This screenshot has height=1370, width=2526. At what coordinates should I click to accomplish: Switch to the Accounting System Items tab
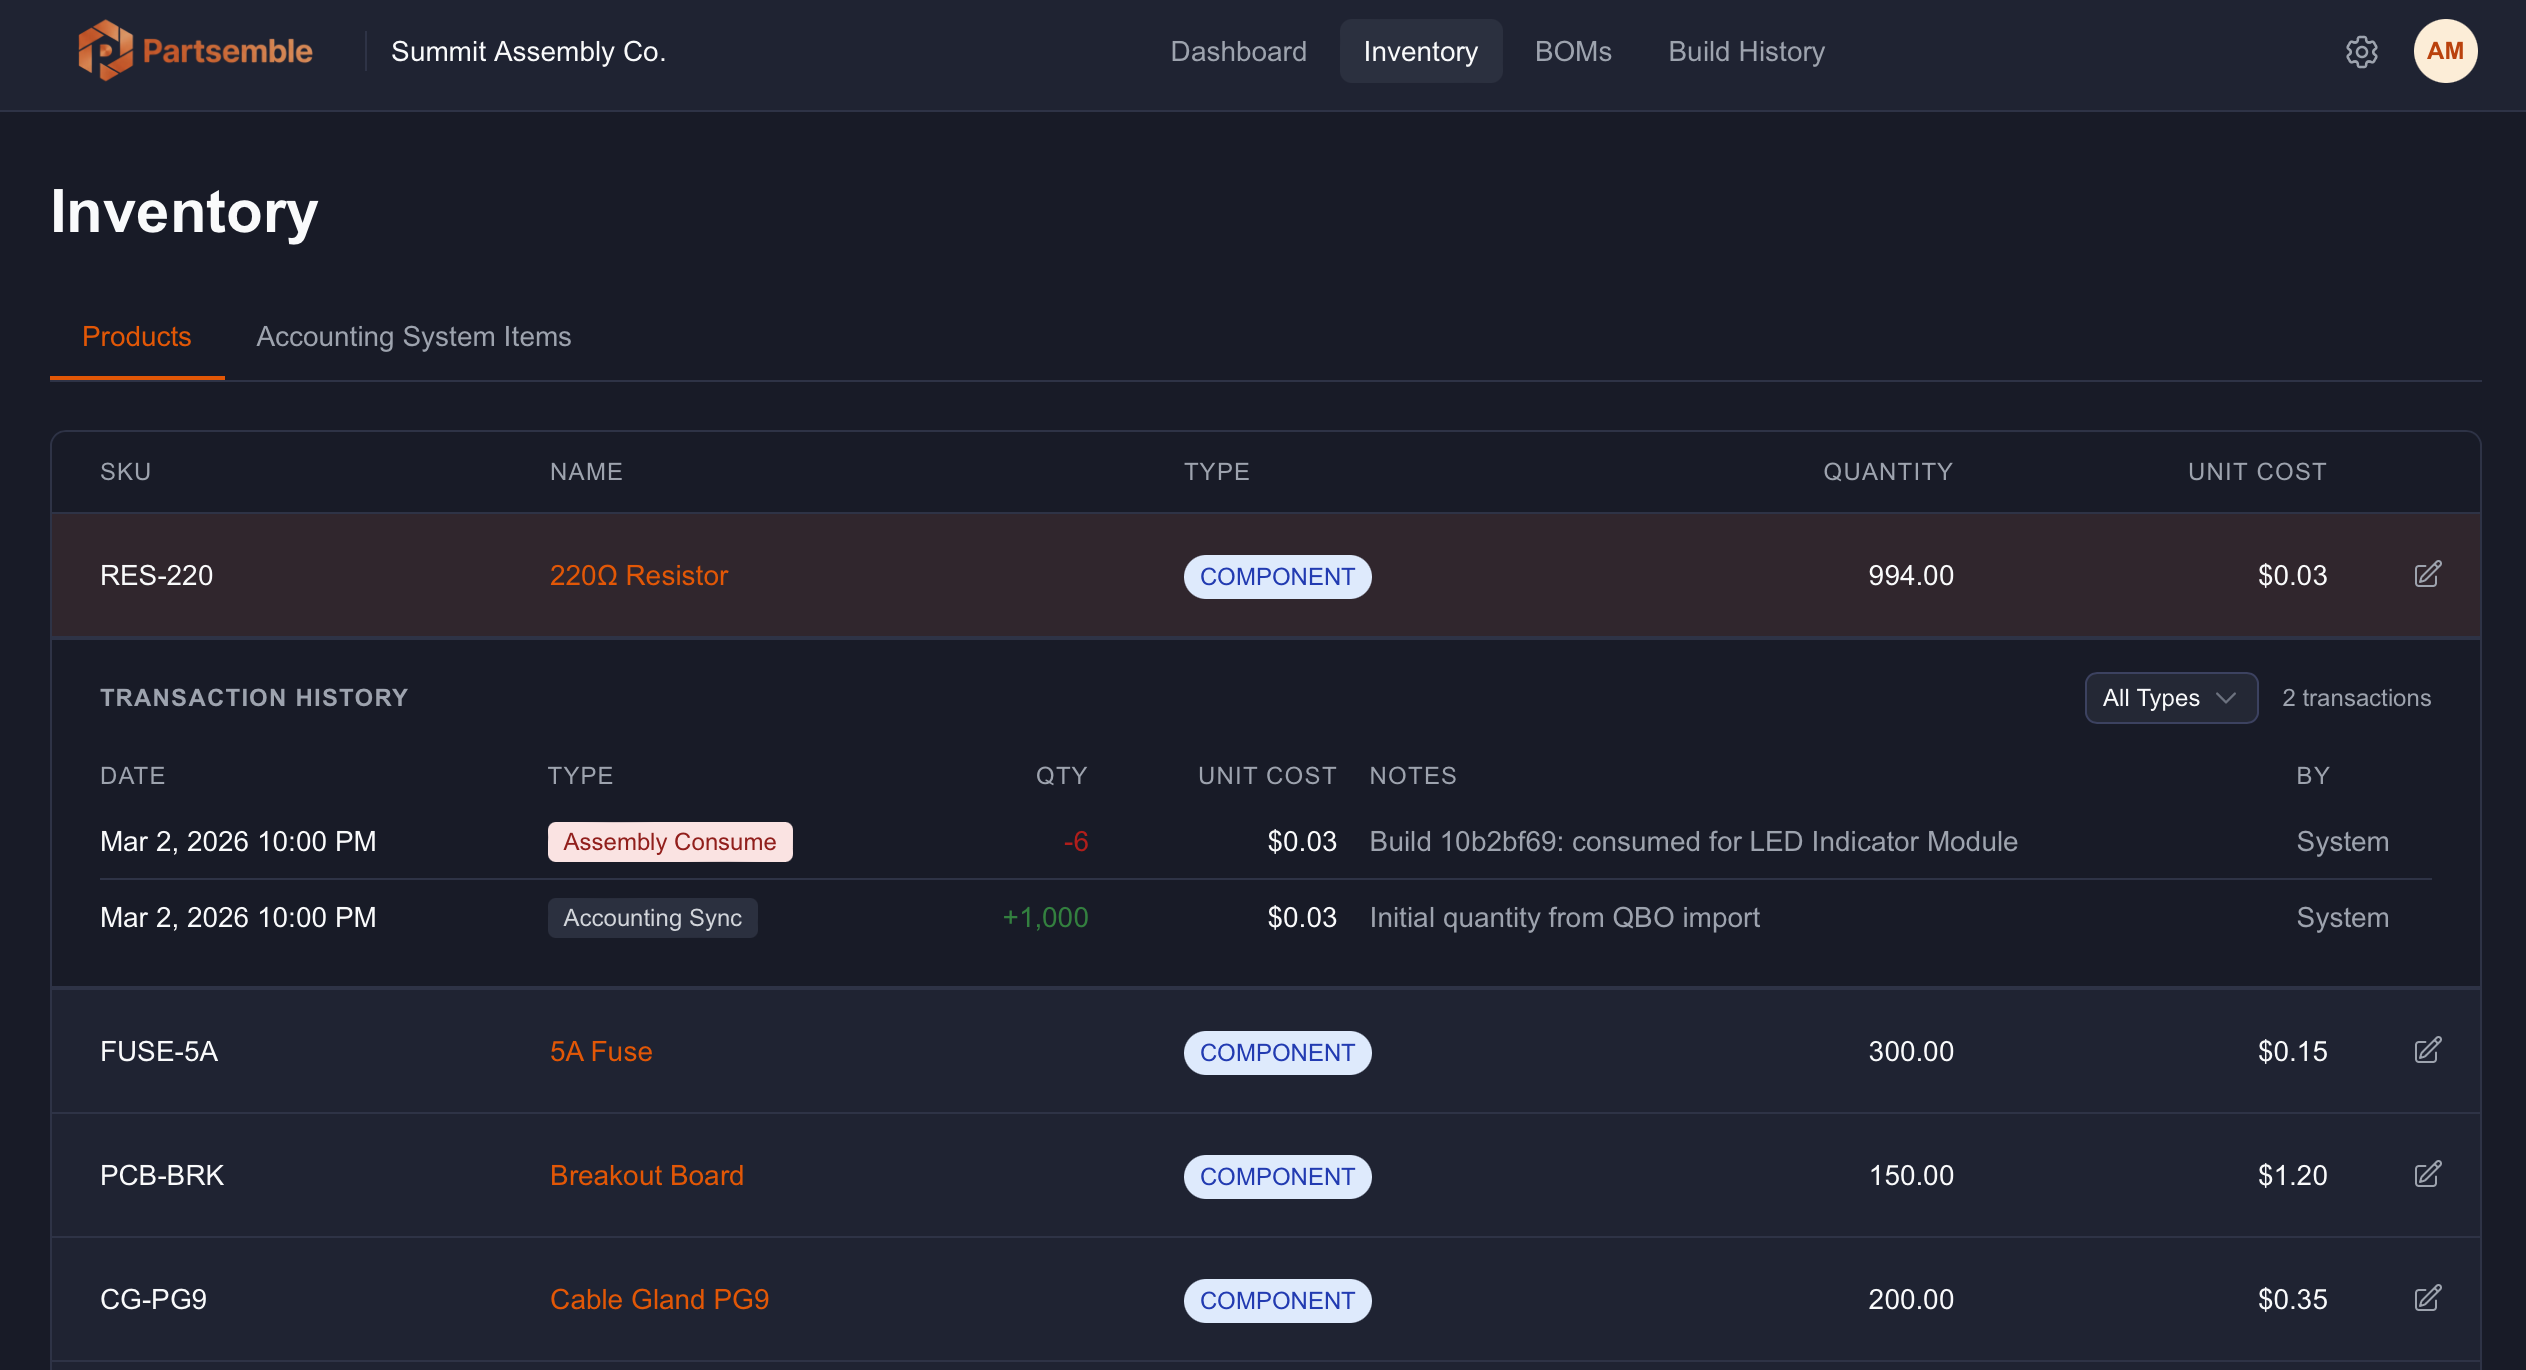(413, 337)
